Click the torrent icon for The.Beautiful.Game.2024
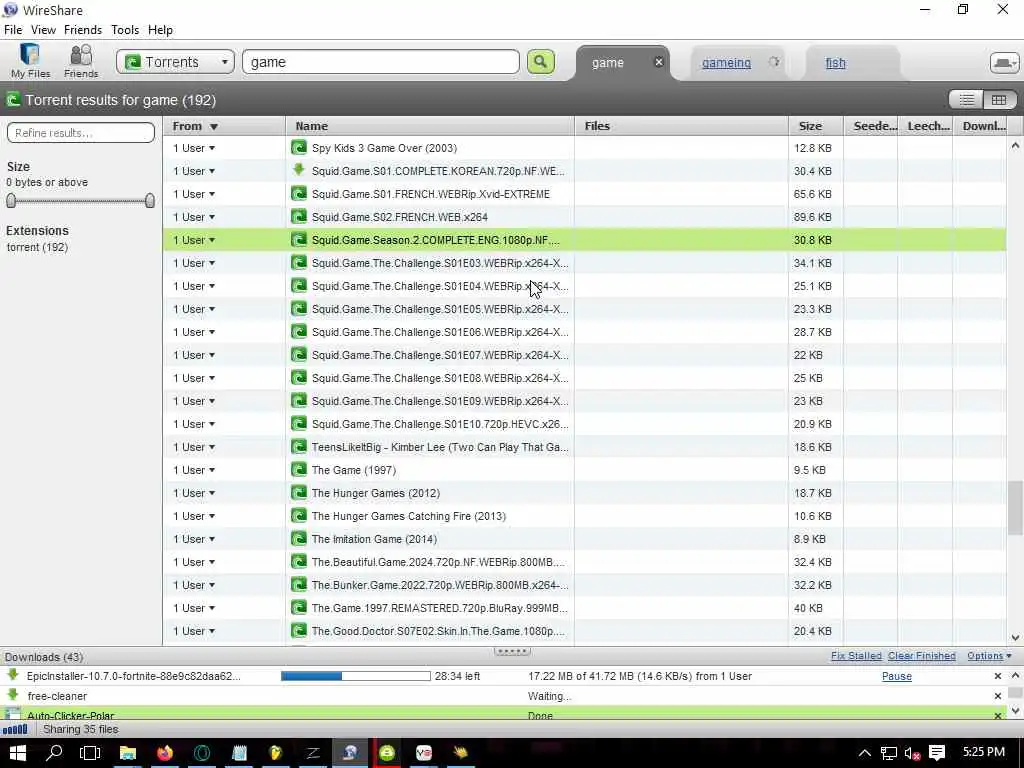The width and height of the screenshot is (1024, 768). pyautogui.click(x=299, y=562)
